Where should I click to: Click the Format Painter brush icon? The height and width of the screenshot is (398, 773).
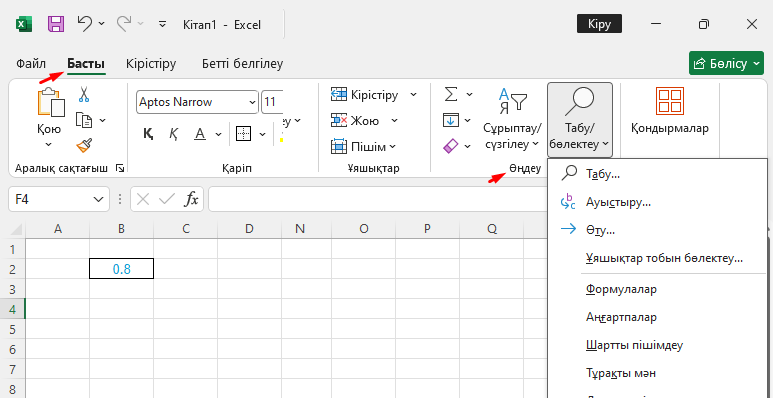[84, 145]
